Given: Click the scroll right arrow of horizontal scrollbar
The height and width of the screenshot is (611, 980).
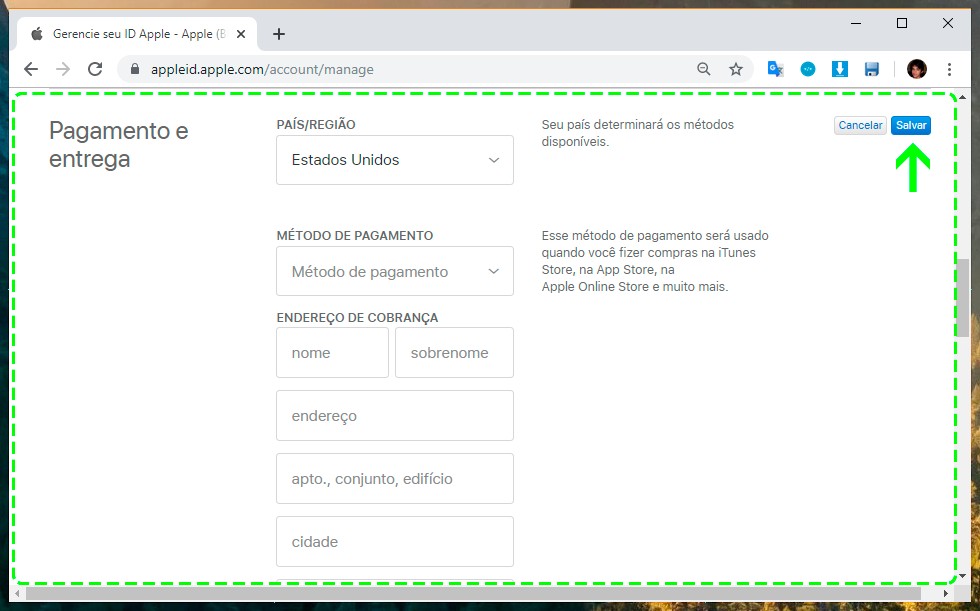Looking at the screenshot, I should [x=946, y=592].
